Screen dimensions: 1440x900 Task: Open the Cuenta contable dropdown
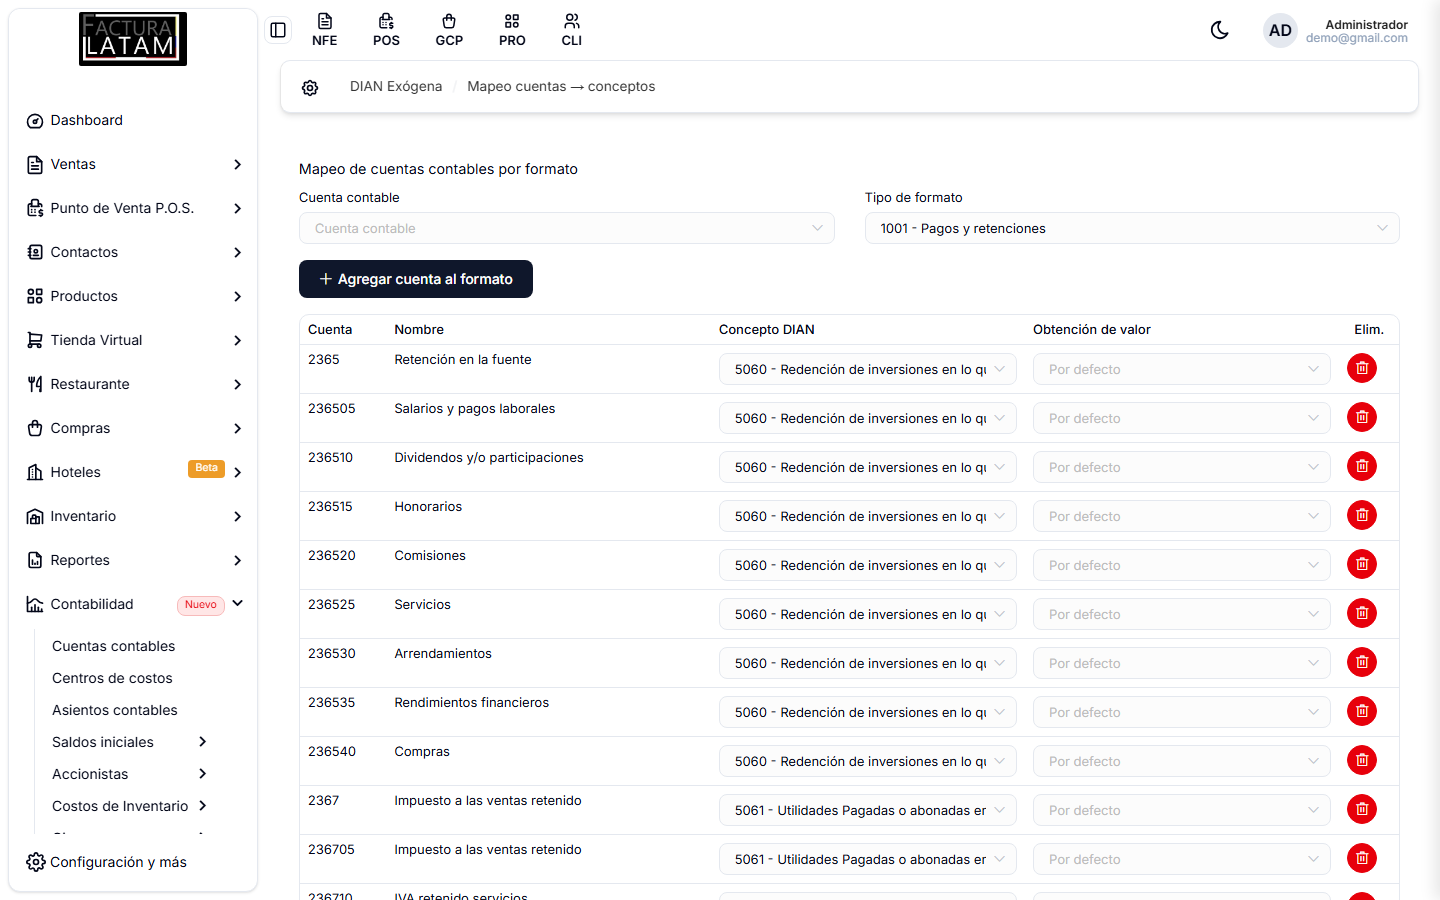pos(567,228)
